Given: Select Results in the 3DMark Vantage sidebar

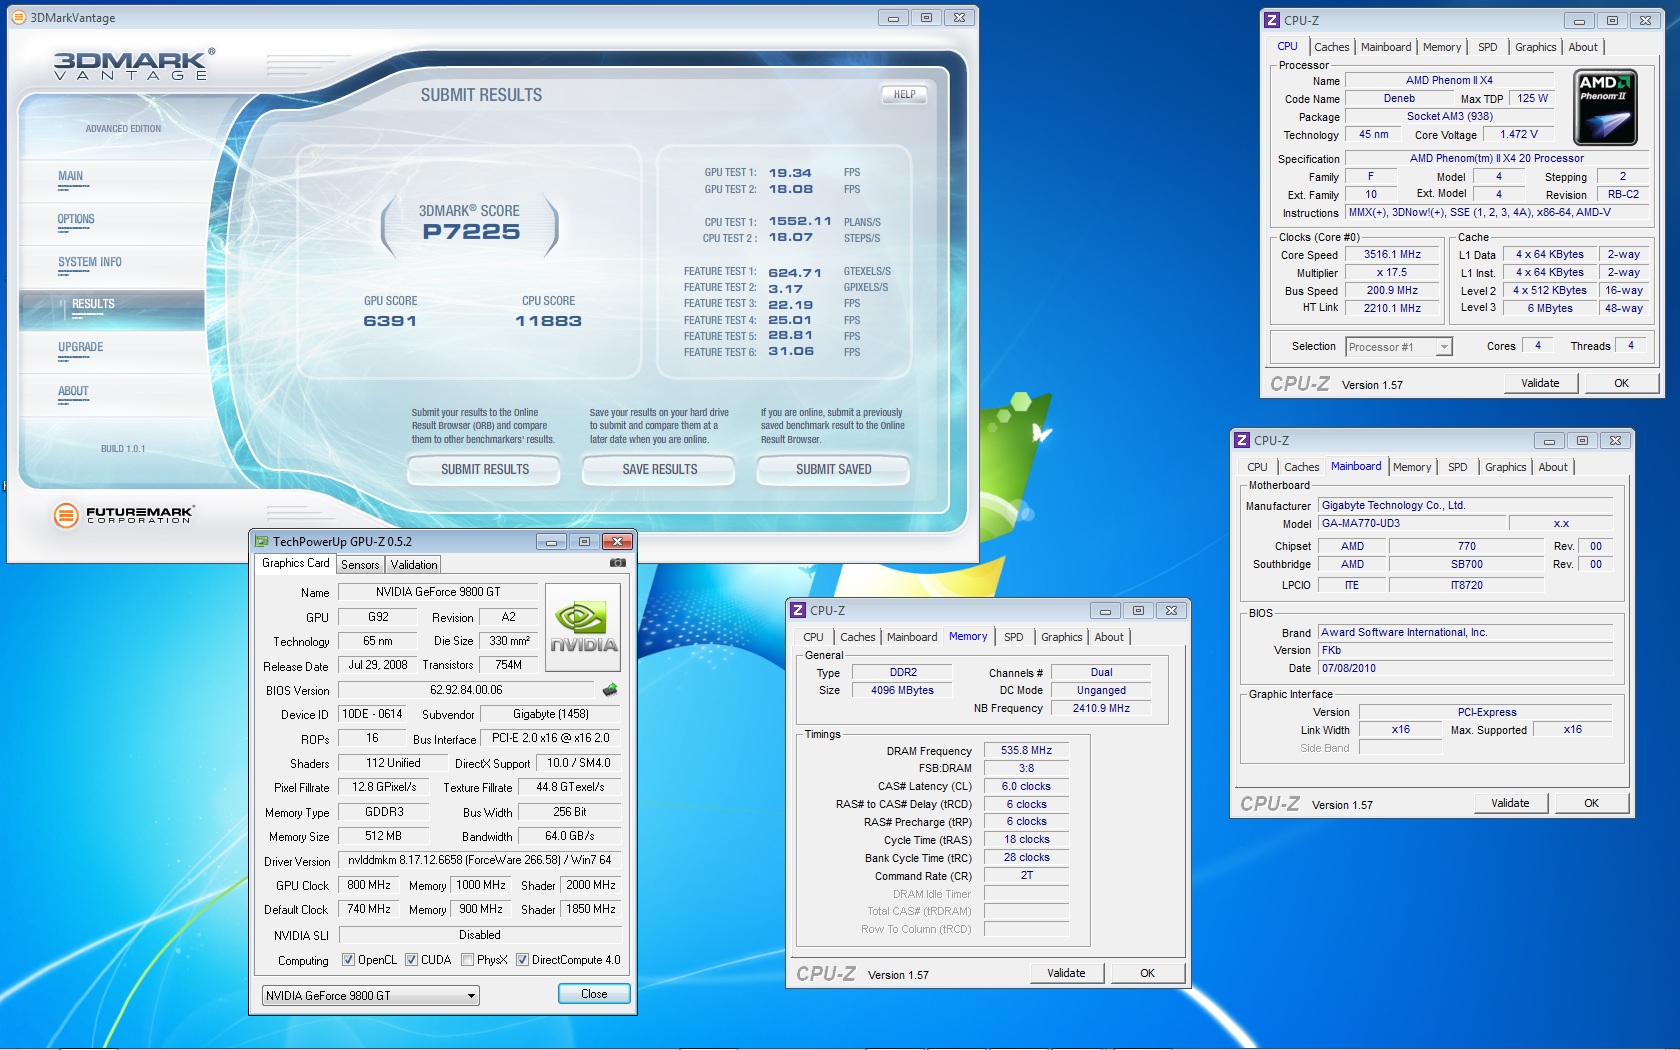Looking at the screenshot, I should (x=93, y=305).
